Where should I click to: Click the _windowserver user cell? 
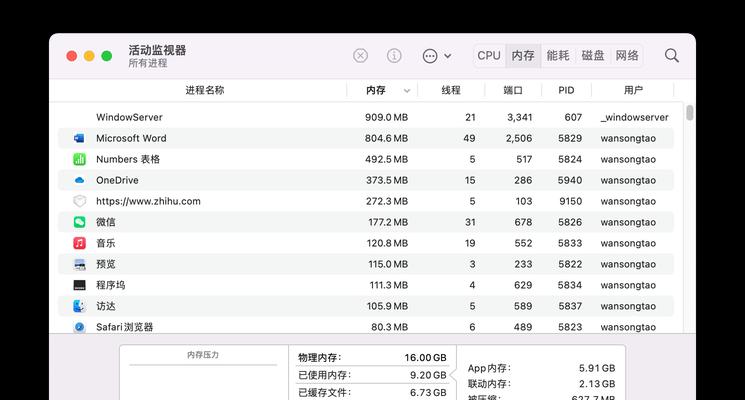tap(634, 117)
